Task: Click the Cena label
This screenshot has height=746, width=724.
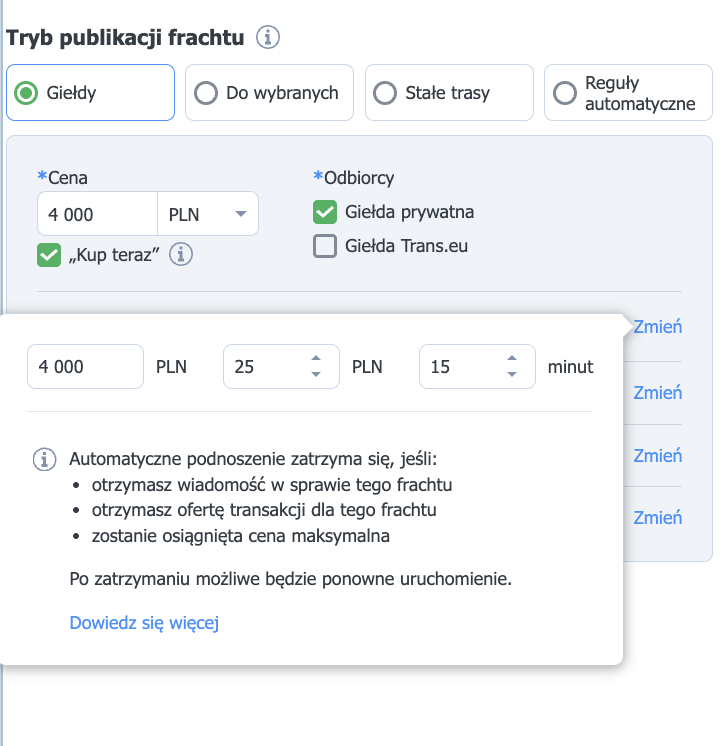Action: [x=68, y=177]
